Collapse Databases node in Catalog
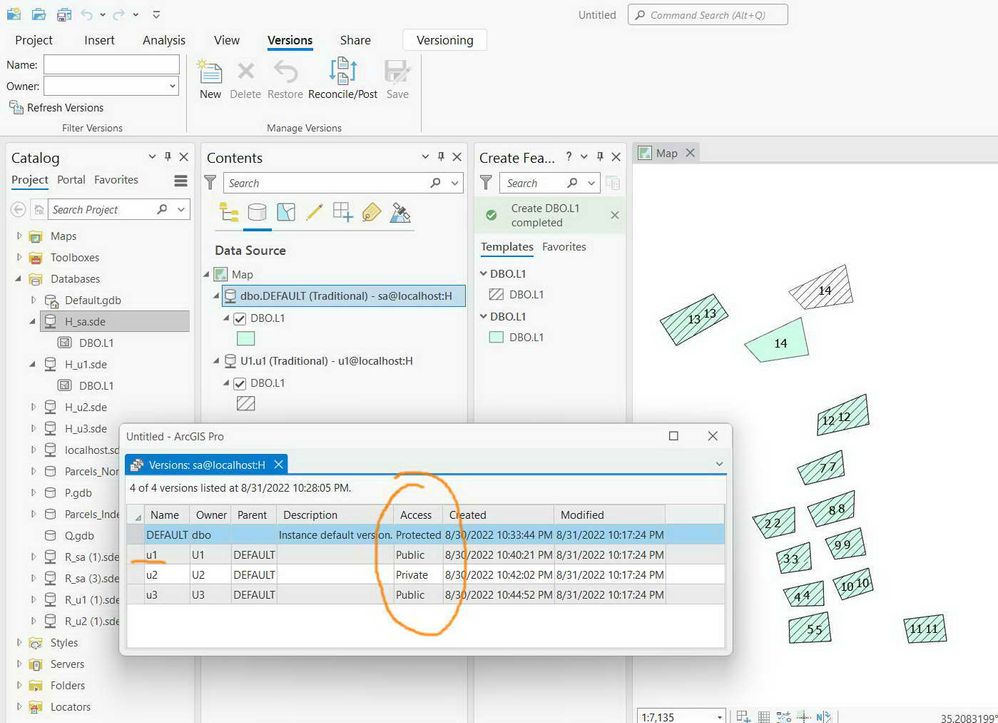Screen dimensions: 998x723 point(18,279)
